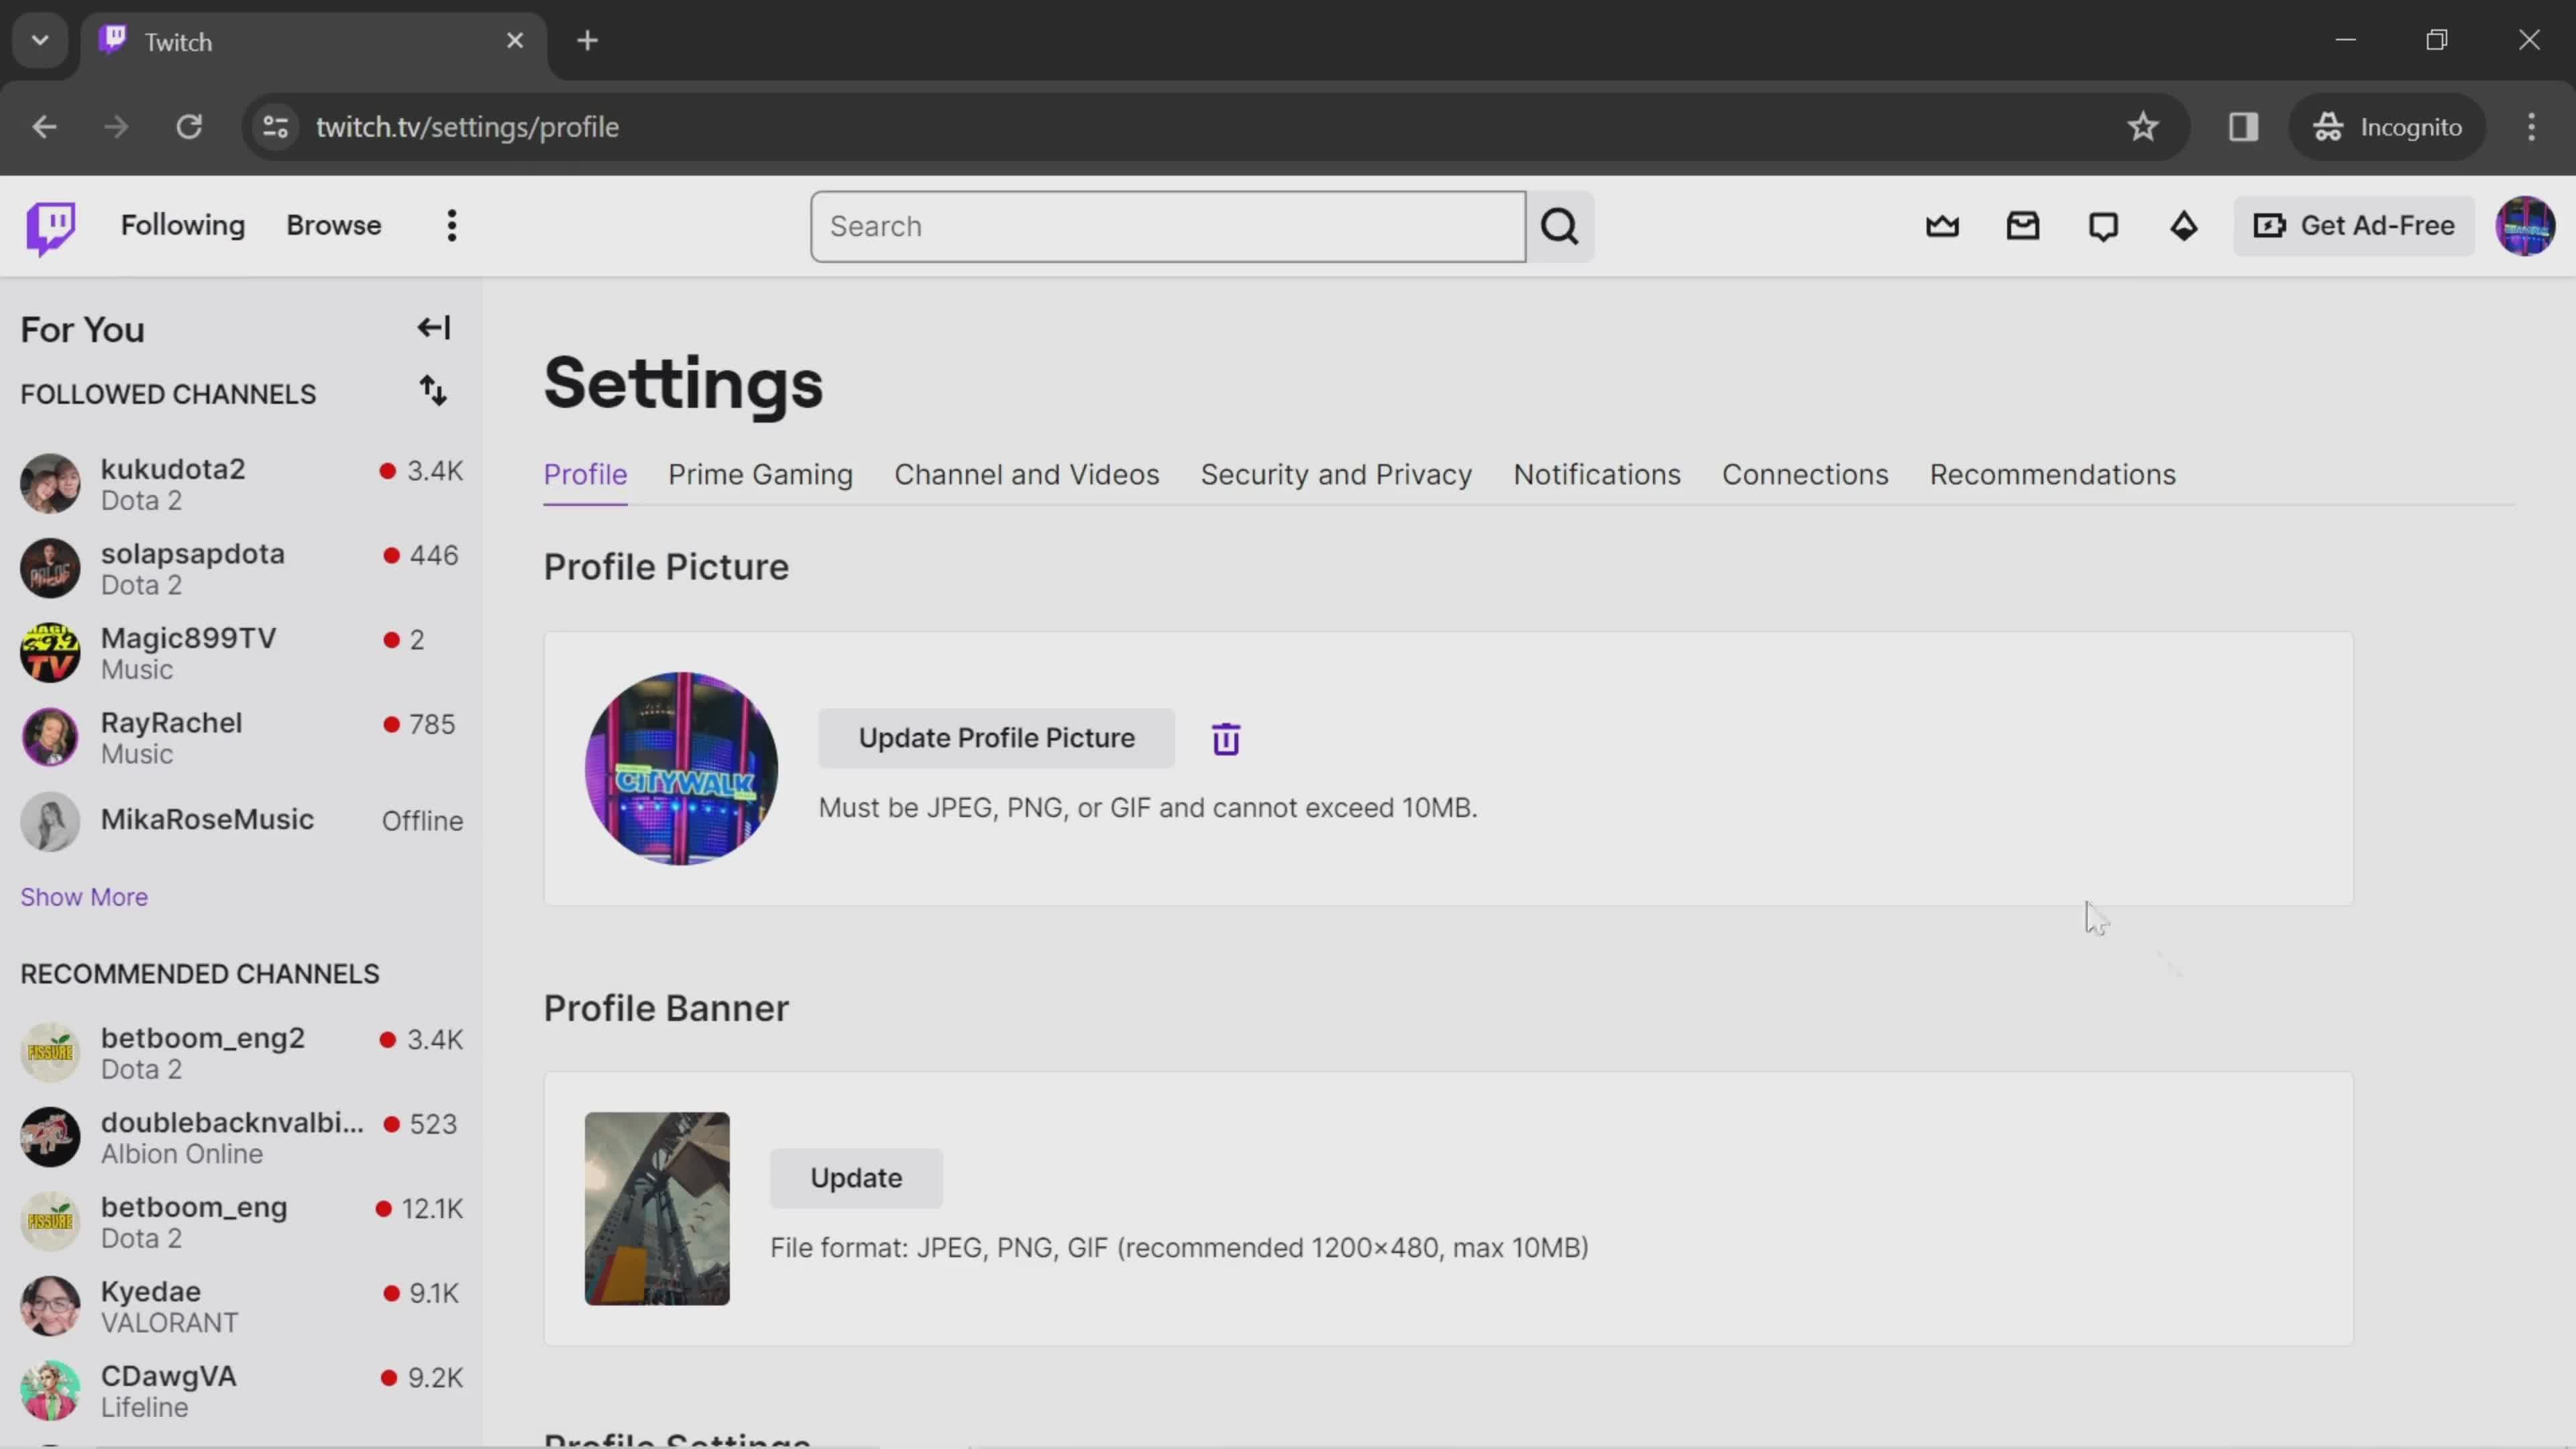The image size is (2576, 1449).
Task: Click Show More under followed channels
Action: (x=84, y=897)
